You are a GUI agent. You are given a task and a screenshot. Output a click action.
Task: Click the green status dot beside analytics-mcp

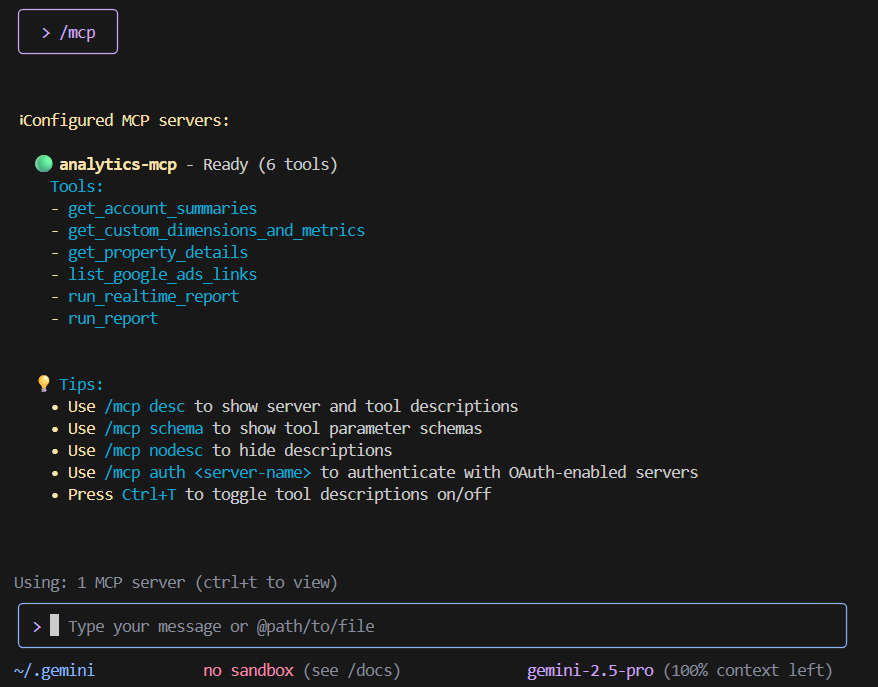(43, 164)
